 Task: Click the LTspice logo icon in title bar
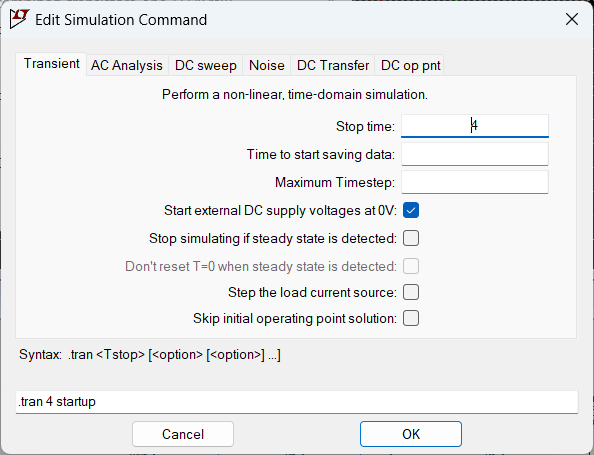20,19
